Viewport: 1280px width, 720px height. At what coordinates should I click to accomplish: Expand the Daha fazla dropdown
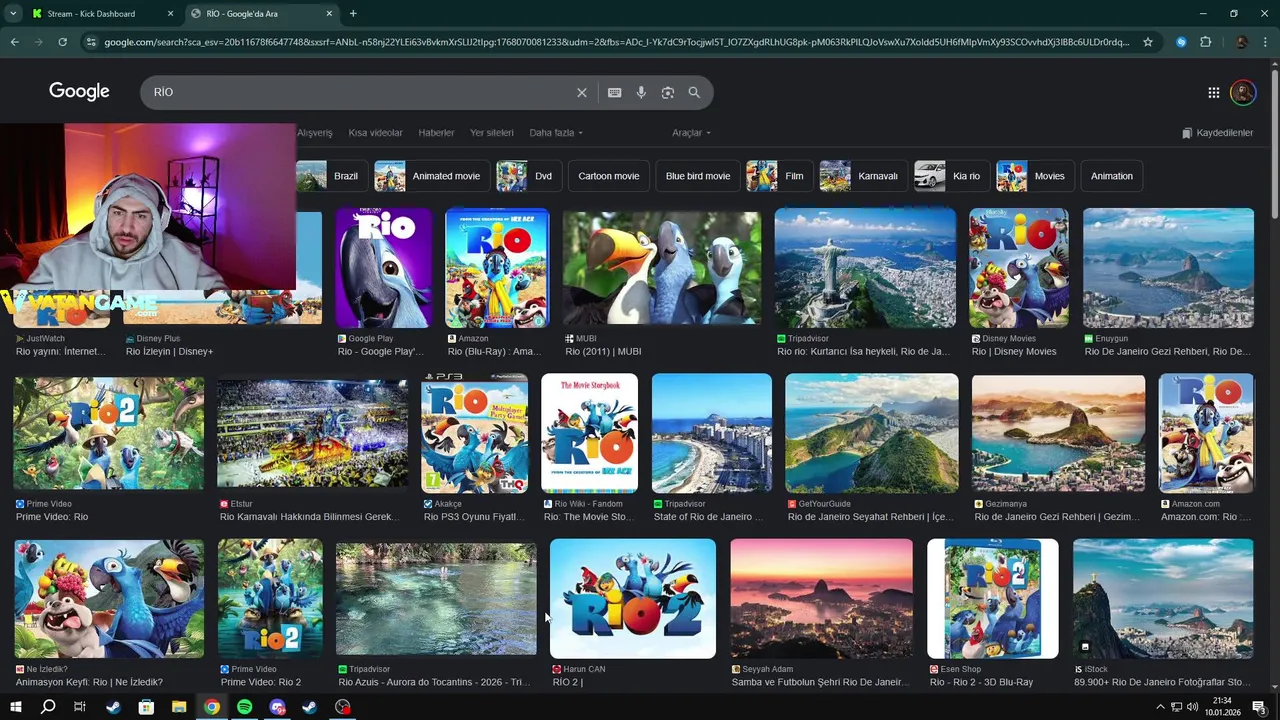(556, 133)
